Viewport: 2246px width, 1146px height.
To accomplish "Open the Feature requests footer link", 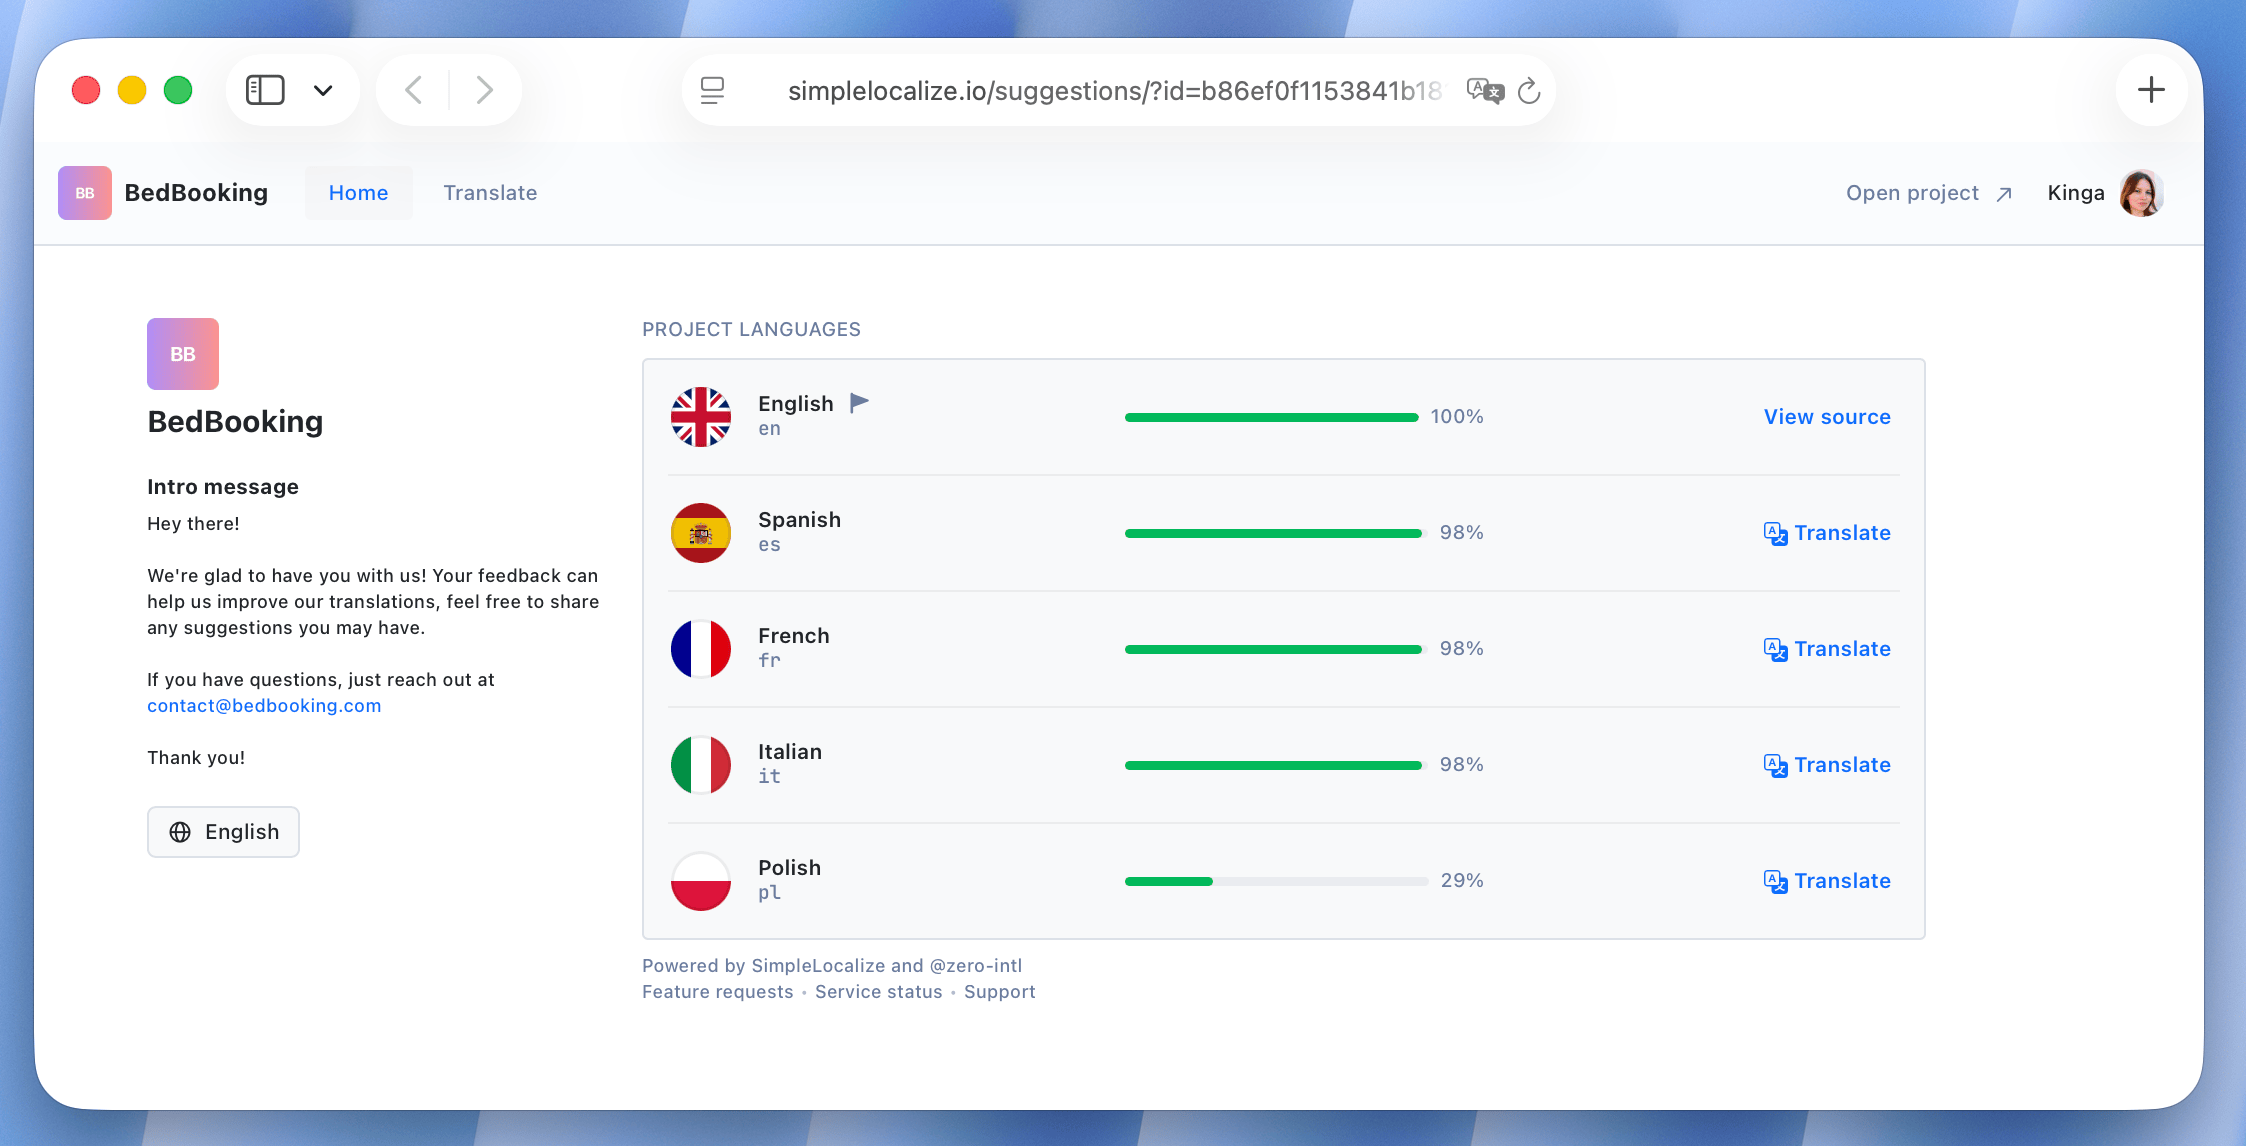I will 717,992.
